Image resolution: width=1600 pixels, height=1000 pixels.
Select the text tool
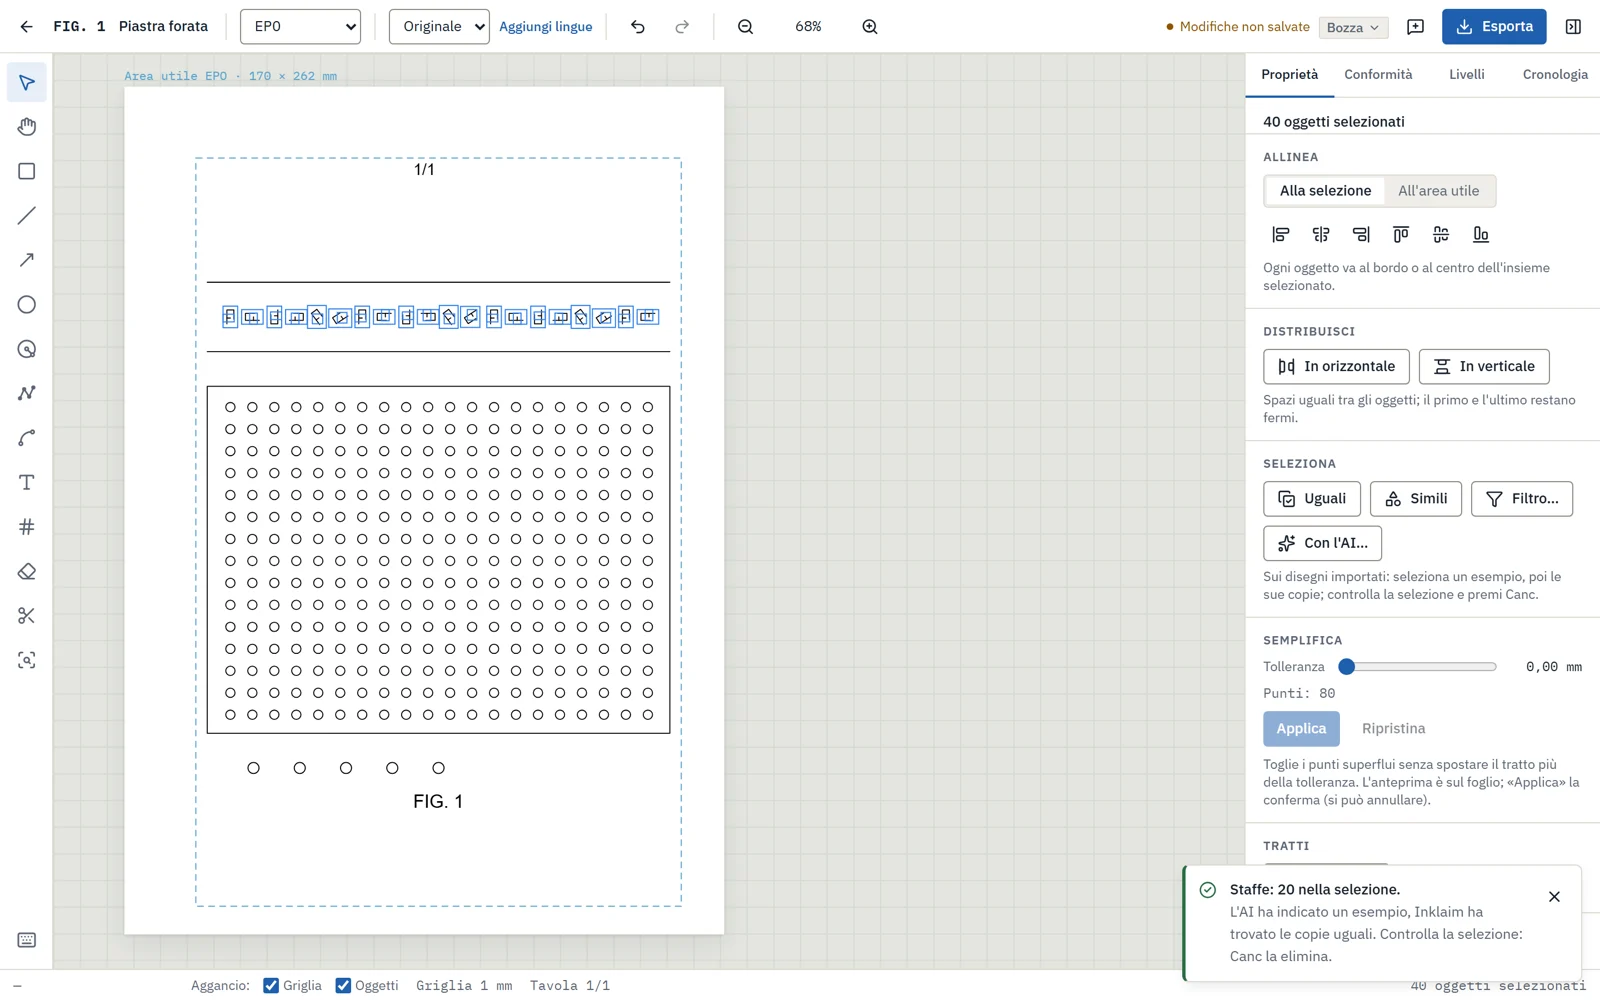pyautogui.click(x=27, y=482)
